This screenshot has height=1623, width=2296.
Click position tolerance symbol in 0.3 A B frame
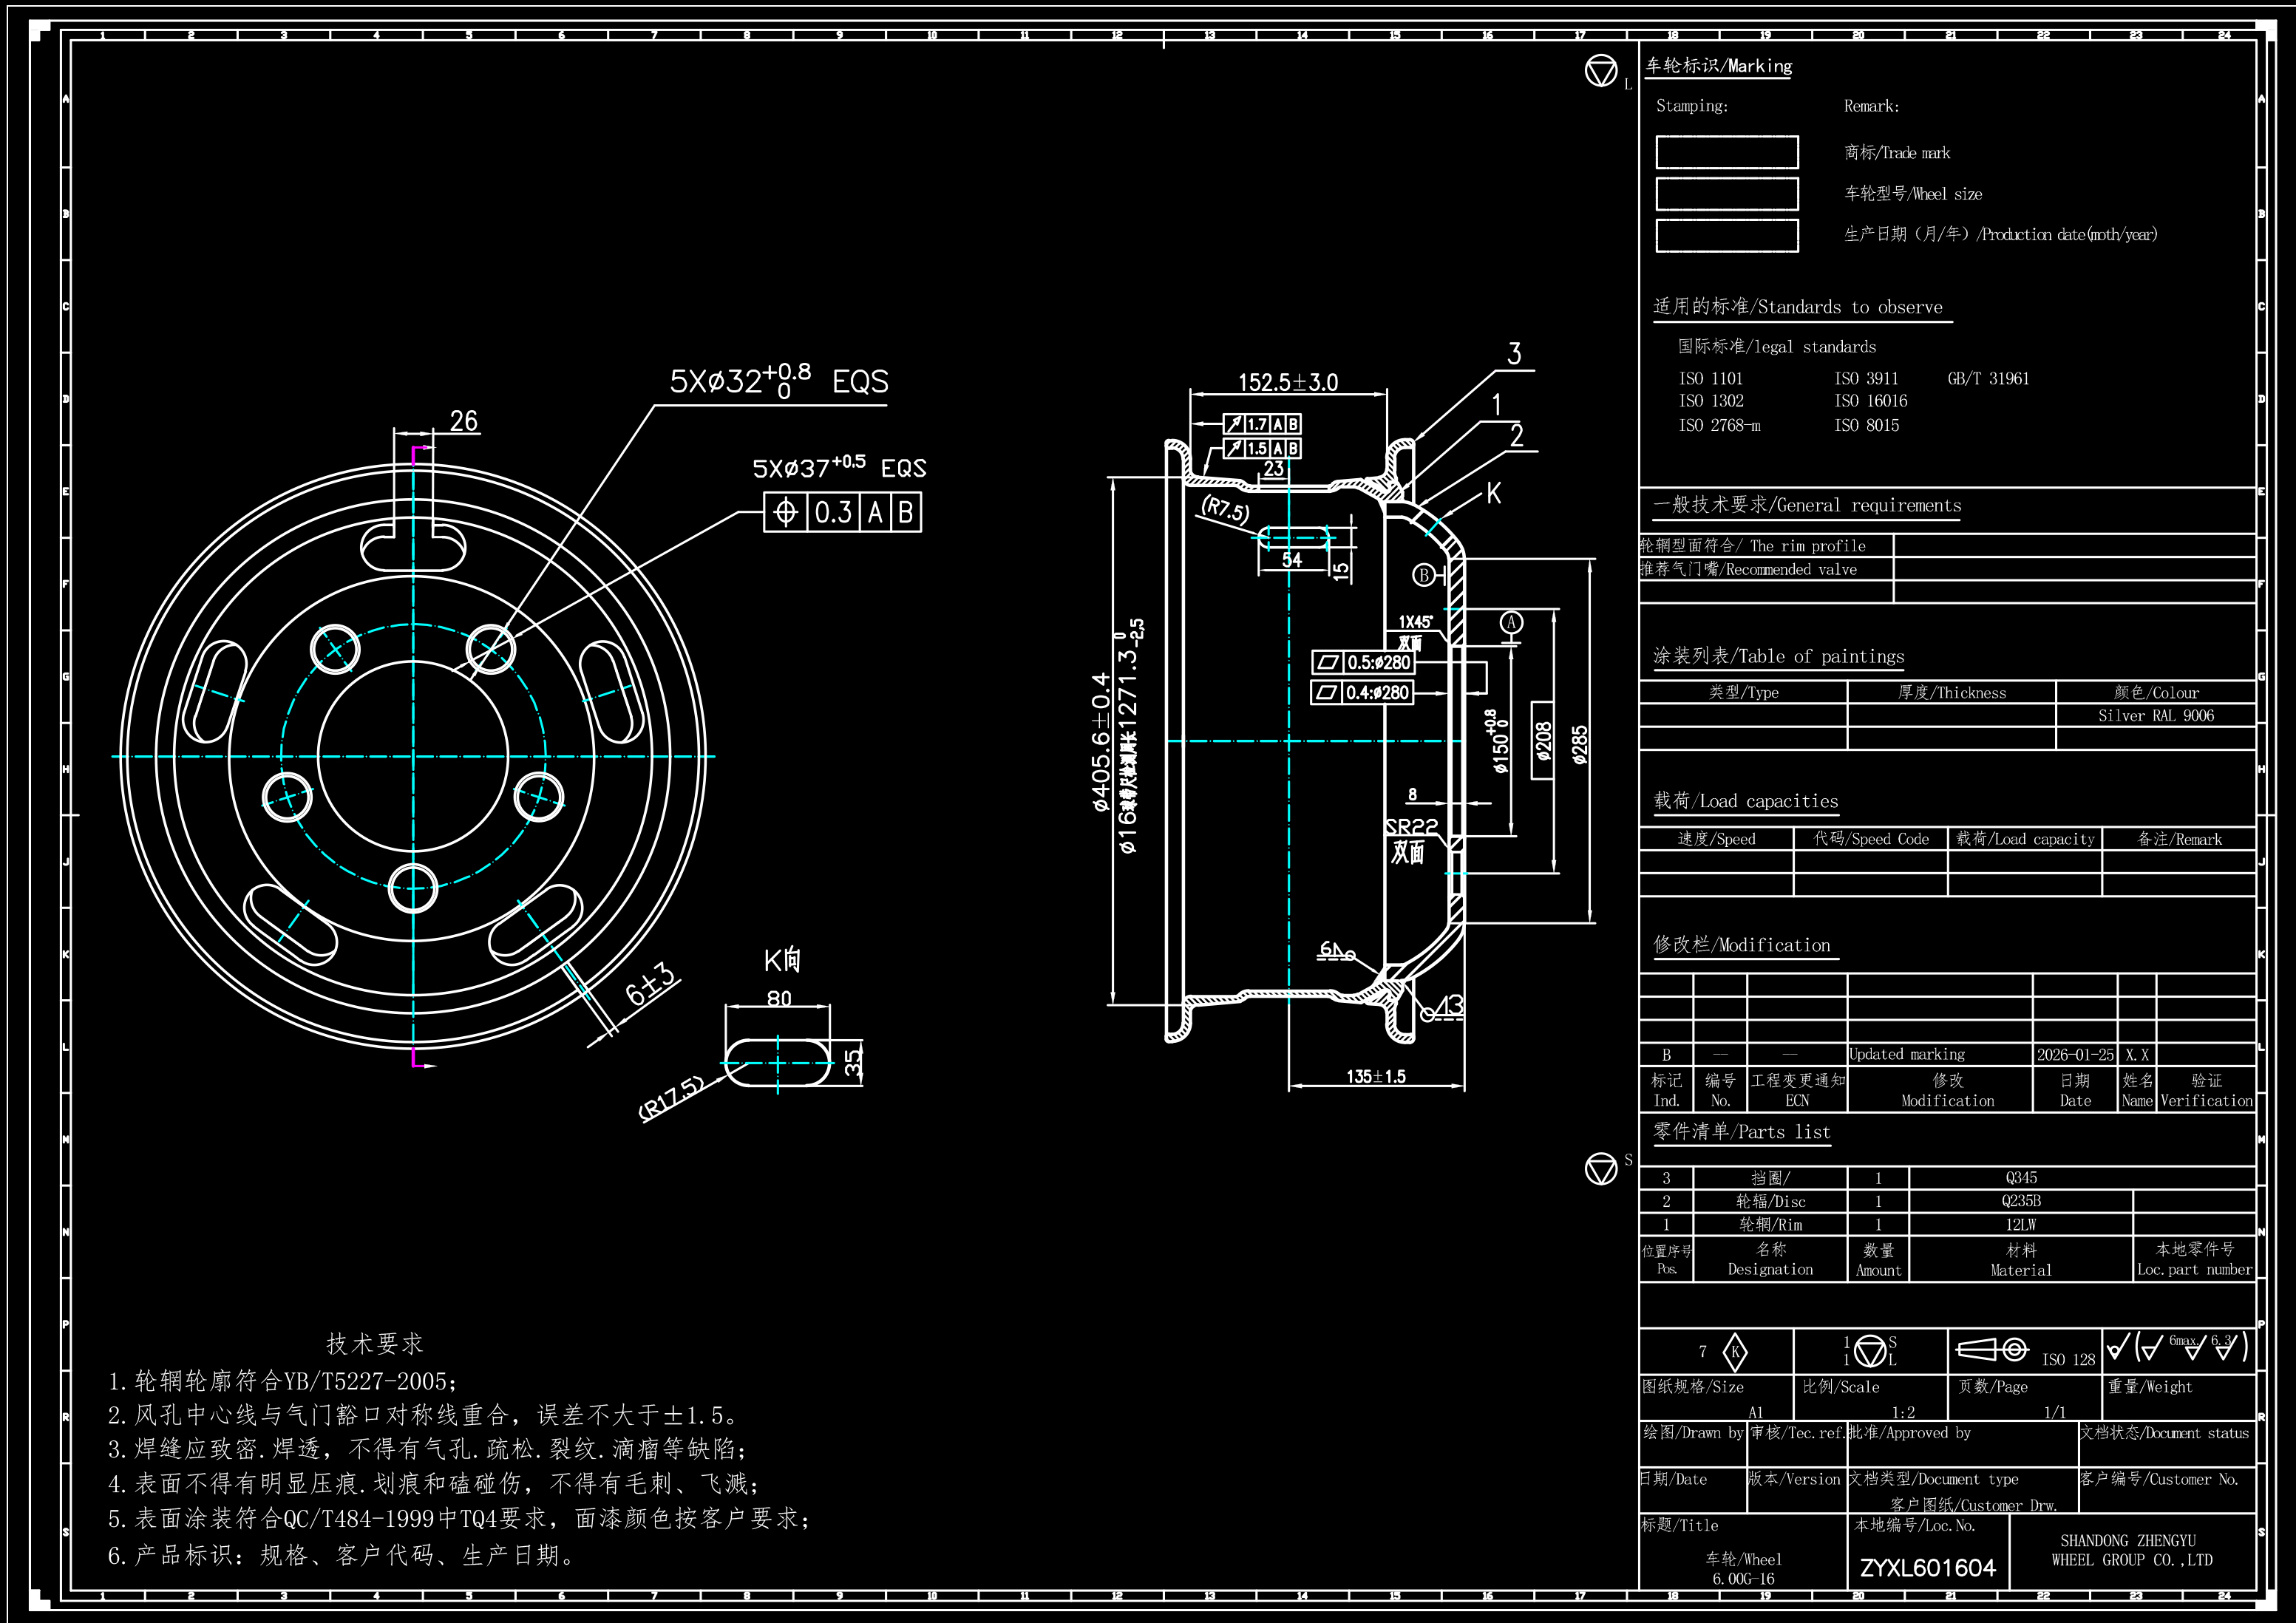[786, 513]
